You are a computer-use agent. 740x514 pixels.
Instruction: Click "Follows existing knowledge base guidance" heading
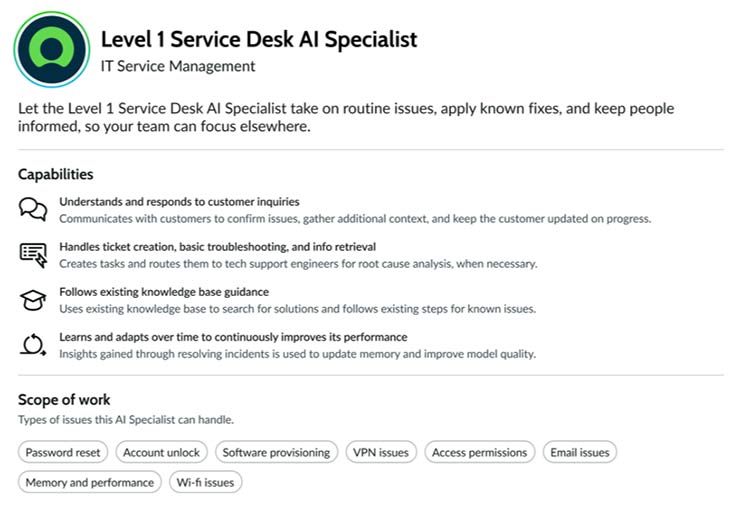click(x=164, y=292)
